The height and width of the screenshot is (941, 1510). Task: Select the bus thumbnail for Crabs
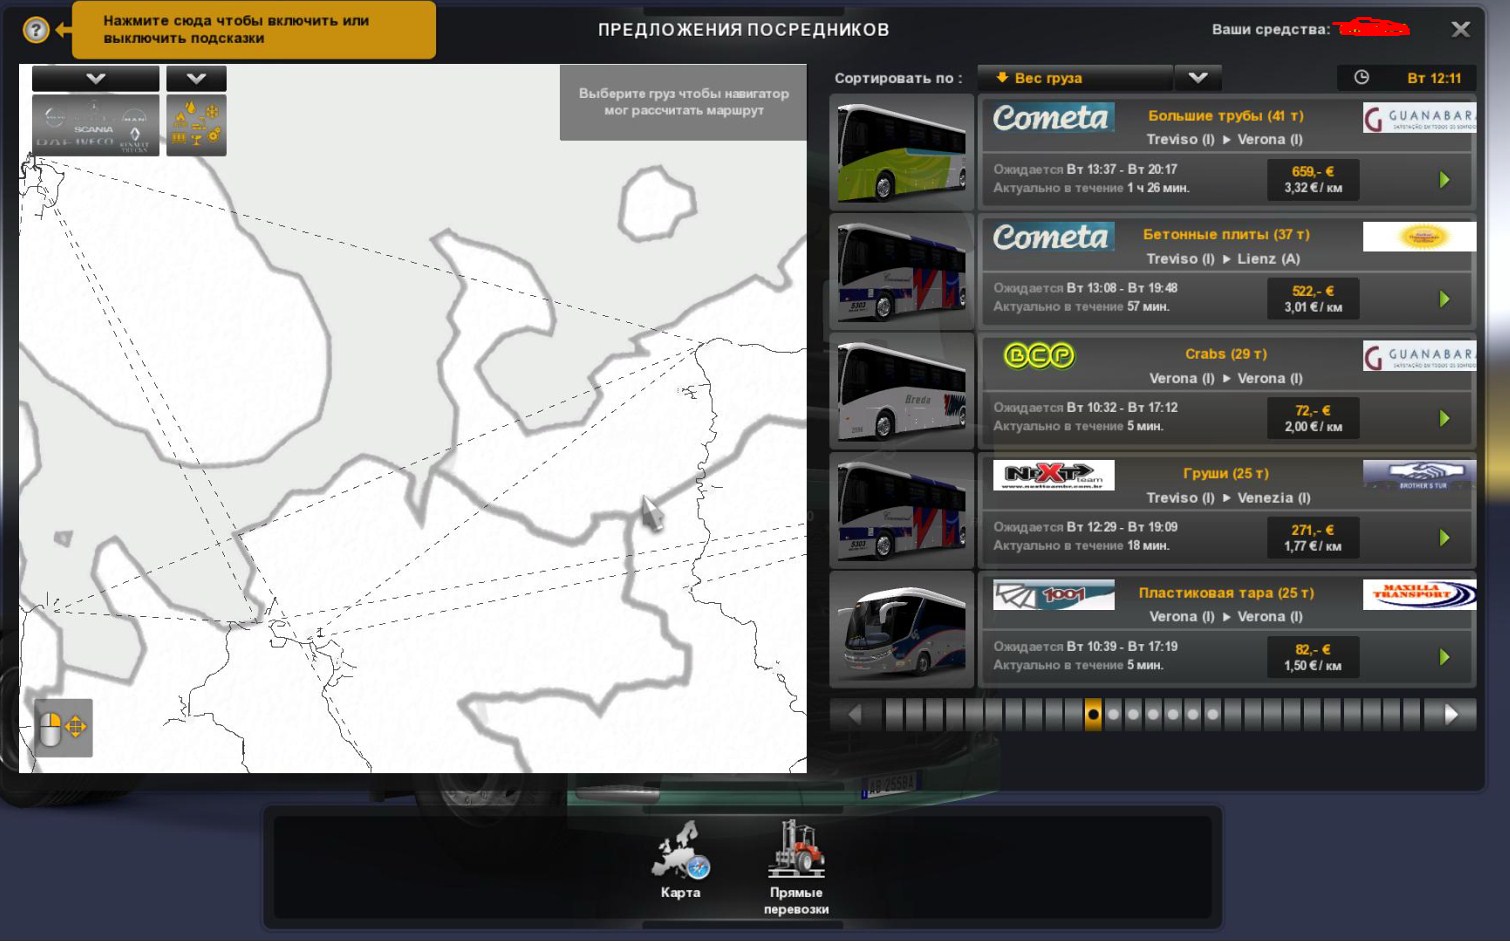pyautogui.click(x=902, y=390)
